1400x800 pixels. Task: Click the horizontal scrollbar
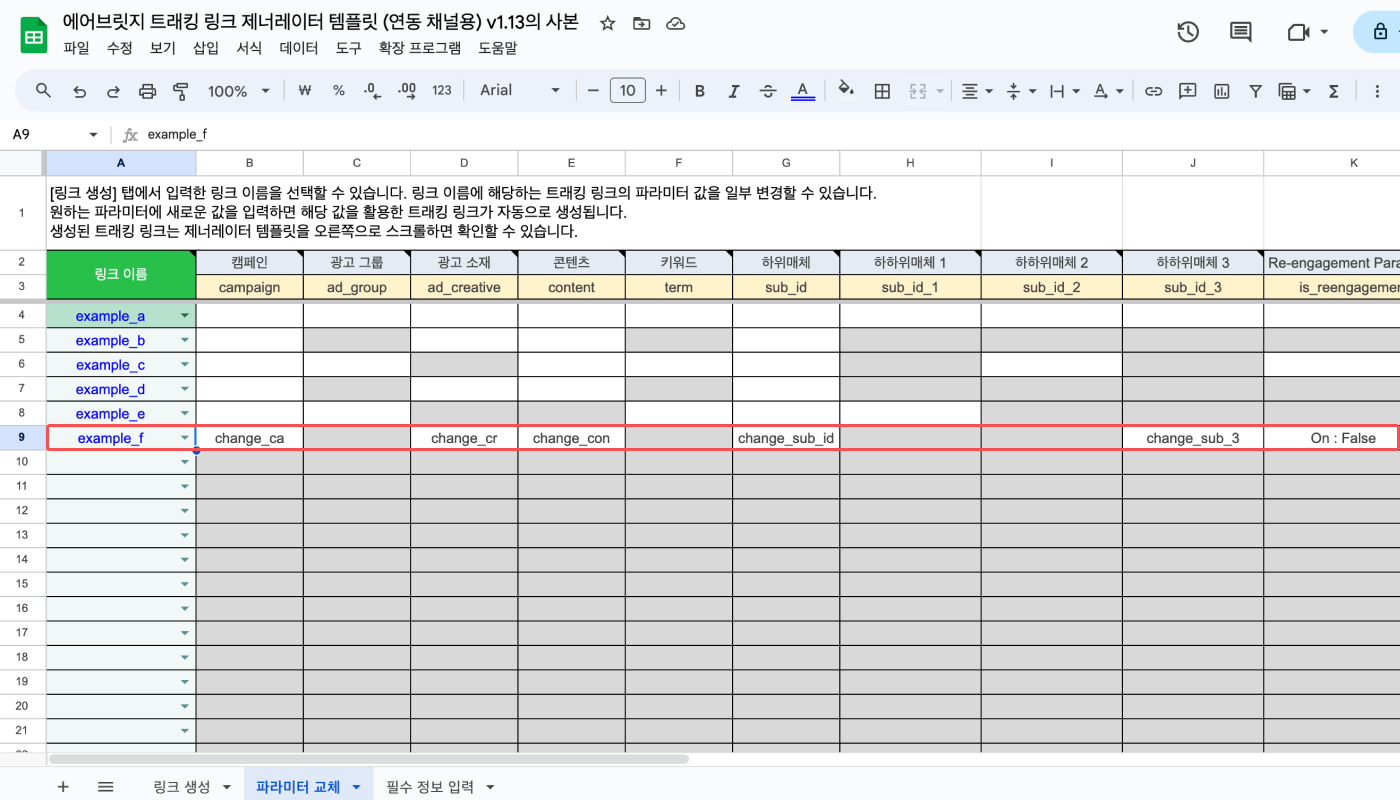coord(369,759)
